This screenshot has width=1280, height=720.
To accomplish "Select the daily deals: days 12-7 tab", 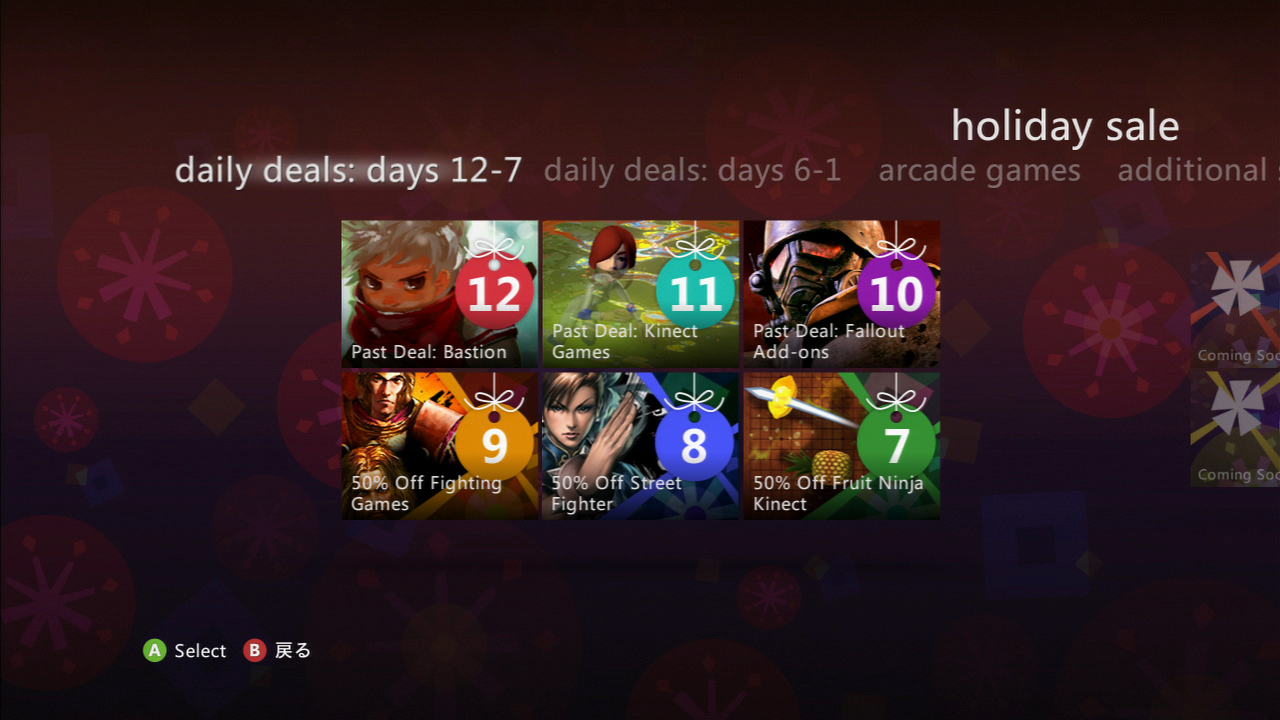I will click(348, 170).
